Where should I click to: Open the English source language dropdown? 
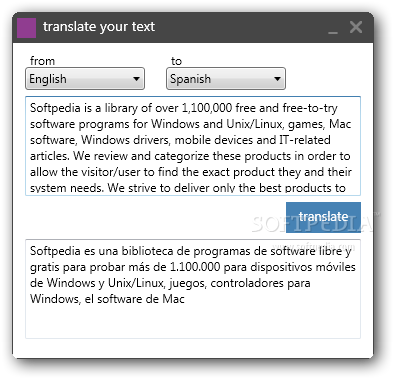pyautogui.click(x=85, y=79)
